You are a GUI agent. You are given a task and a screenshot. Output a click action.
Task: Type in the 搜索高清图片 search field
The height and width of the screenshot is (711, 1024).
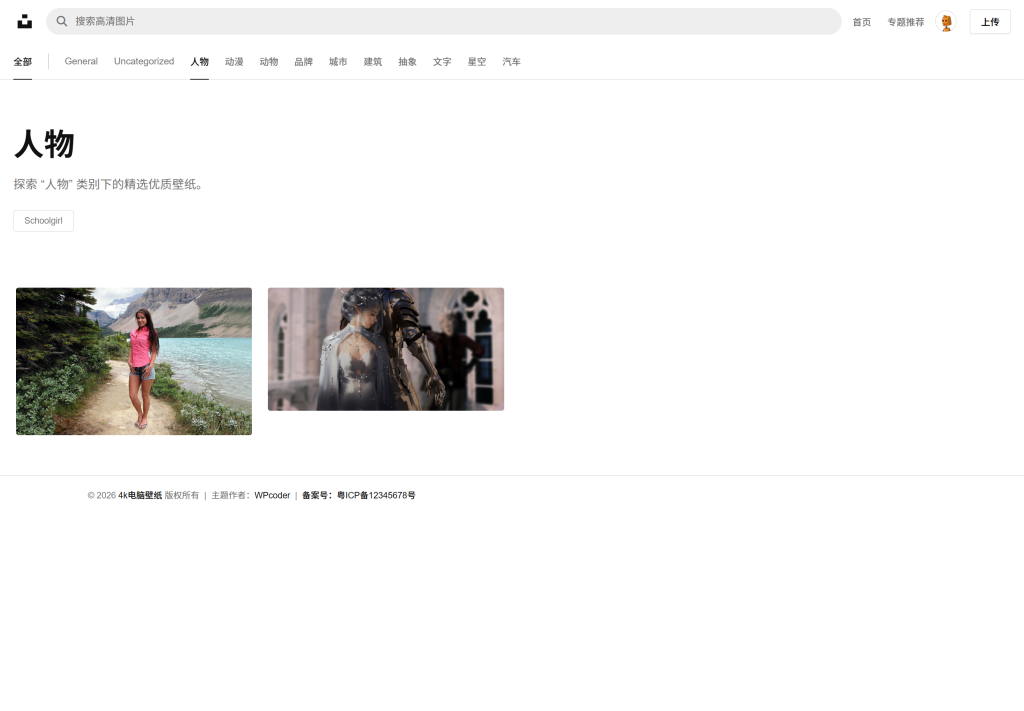coord(450,21)
